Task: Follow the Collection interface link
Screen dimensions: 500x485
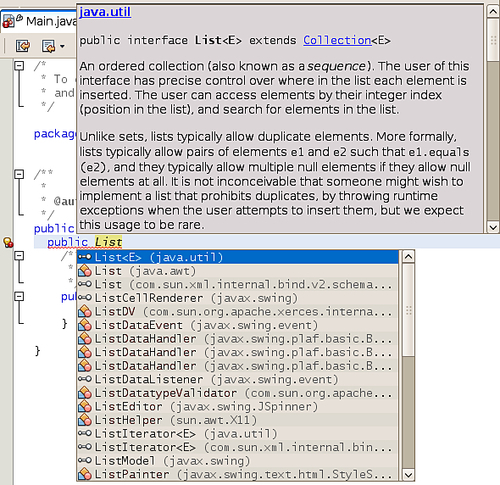Action: (x=337, y=40)
